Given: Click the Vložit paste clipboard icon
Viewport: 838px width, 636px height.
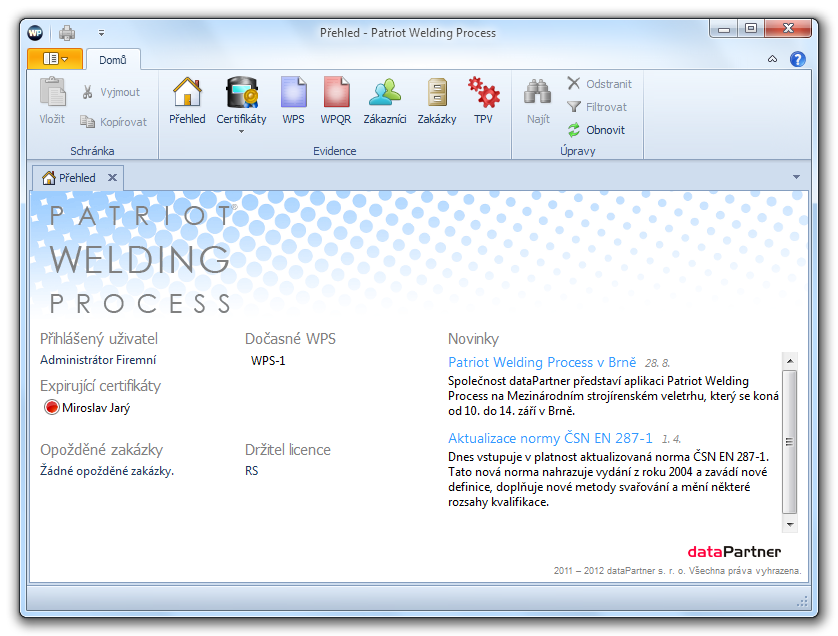Looking at the screenshot, I should point(52,101).
